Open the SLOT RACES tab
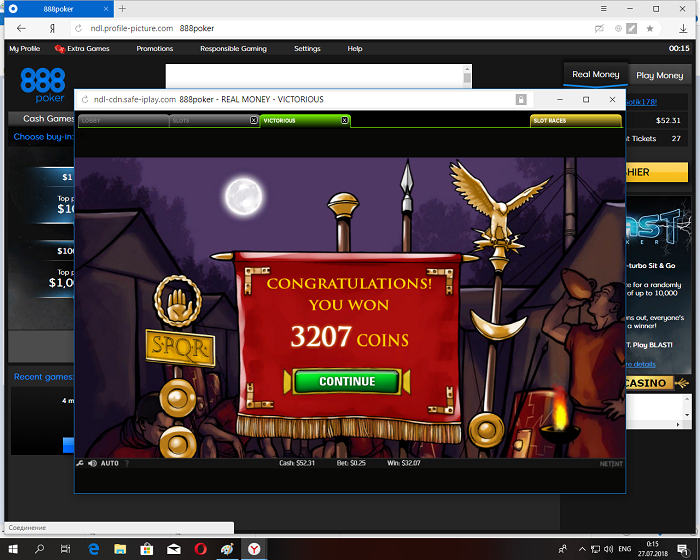Screen dimensions: 700x560 pos(575,121)
